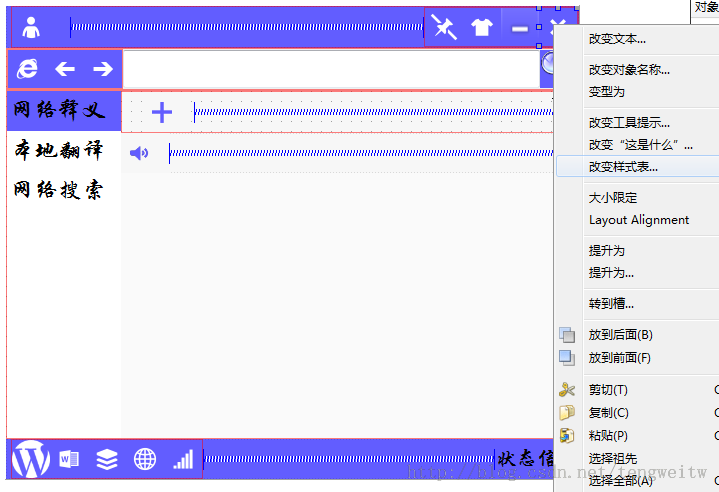The image size is (719, 492).
Task: Click the pin icon in title bar
Action: (x=444, y=28)
